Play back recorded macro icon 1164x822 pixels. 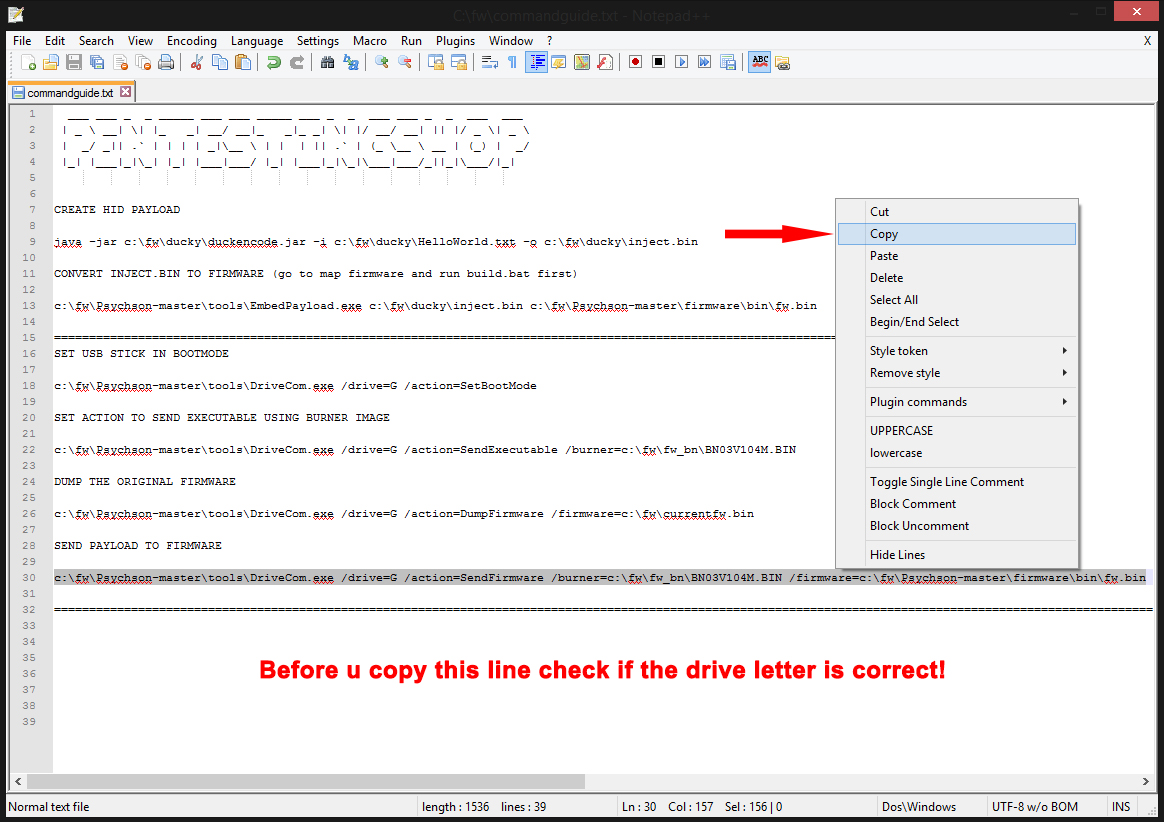[x=681, y=62]
